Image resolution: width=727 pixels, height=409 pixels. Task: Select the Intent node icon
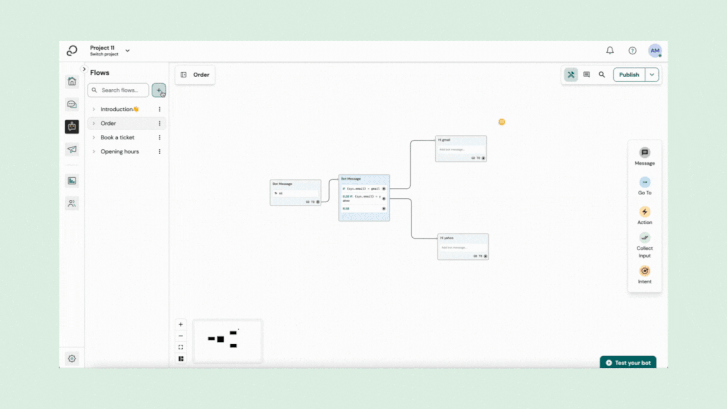point(644,271)
